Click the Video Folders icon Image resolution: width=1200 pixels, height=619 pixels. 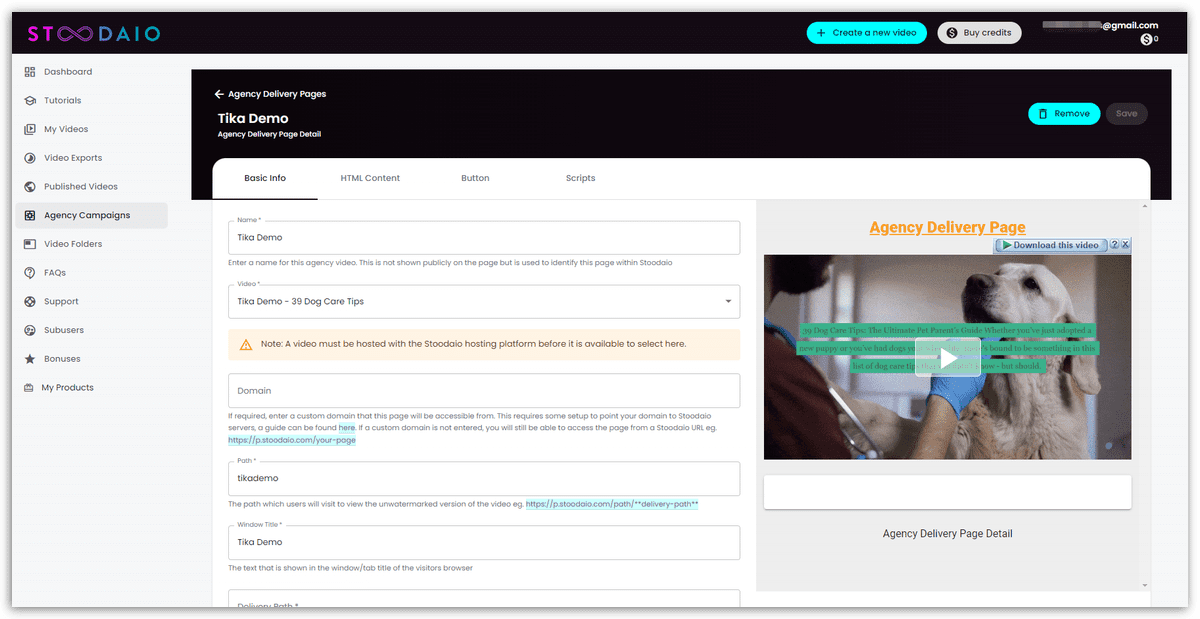click(30, 244)
